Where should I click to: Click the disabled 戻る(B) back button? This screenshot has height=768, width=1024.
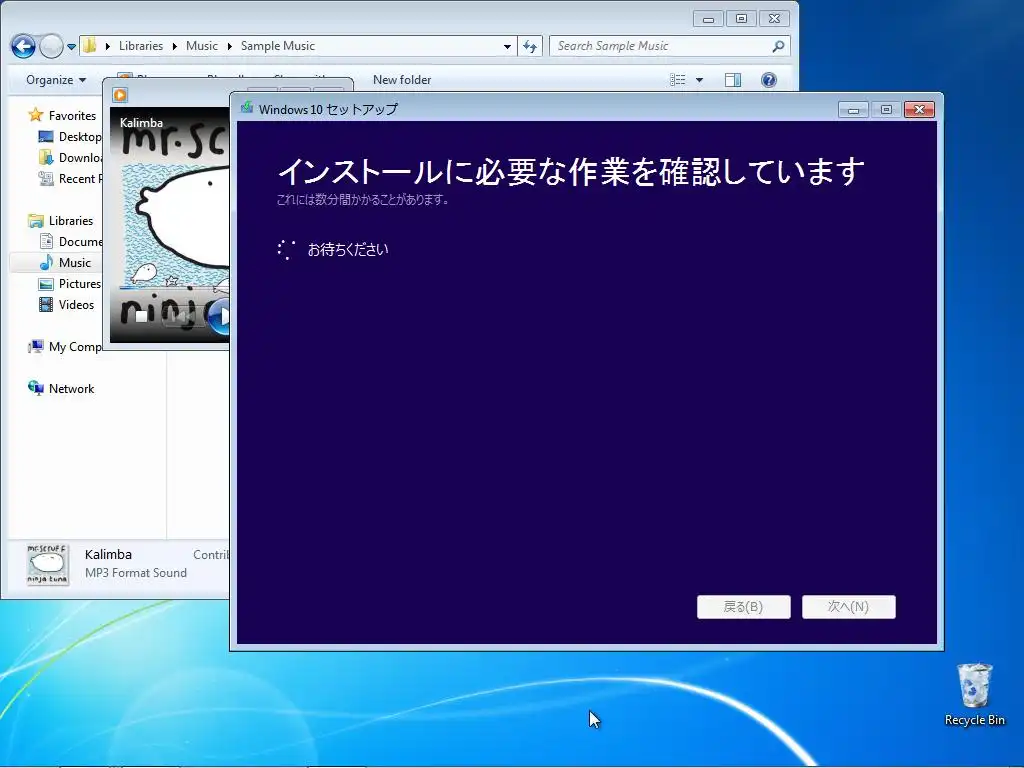[744, 607]
